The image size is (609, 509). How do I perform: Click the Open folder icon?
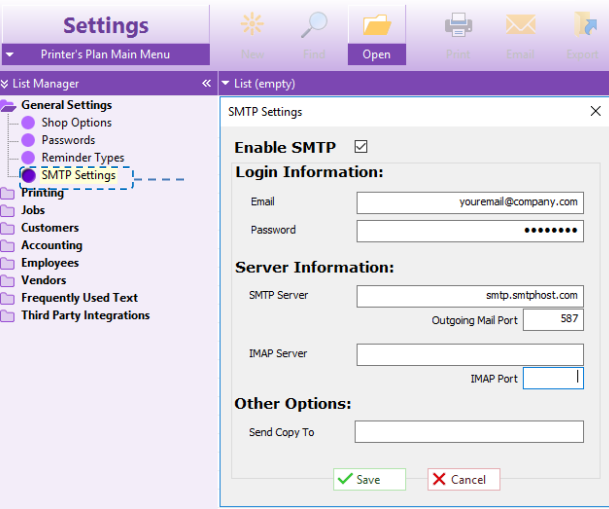tap(377, 25)
